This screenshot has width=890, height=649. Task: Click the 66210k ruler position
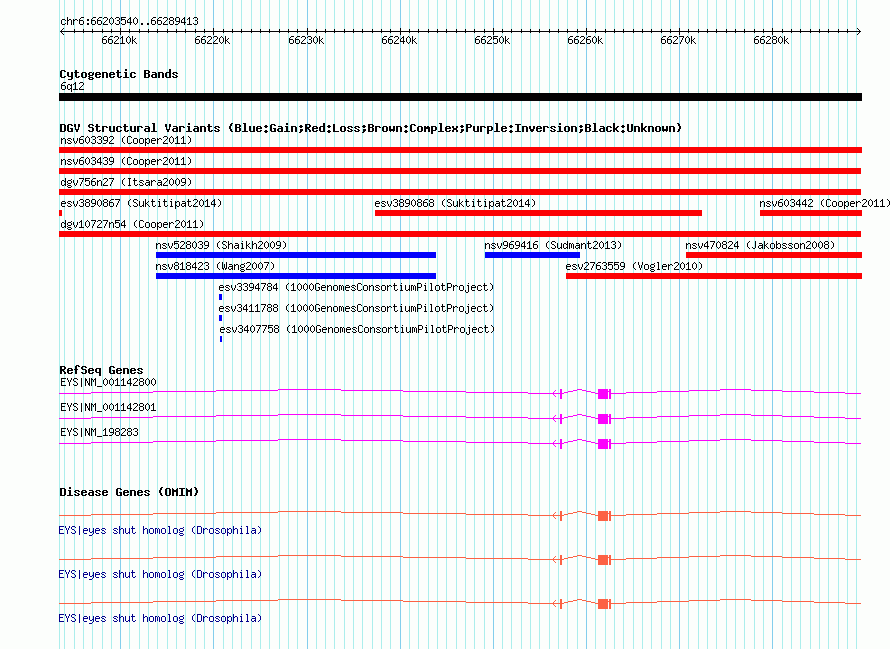[119, 40]
